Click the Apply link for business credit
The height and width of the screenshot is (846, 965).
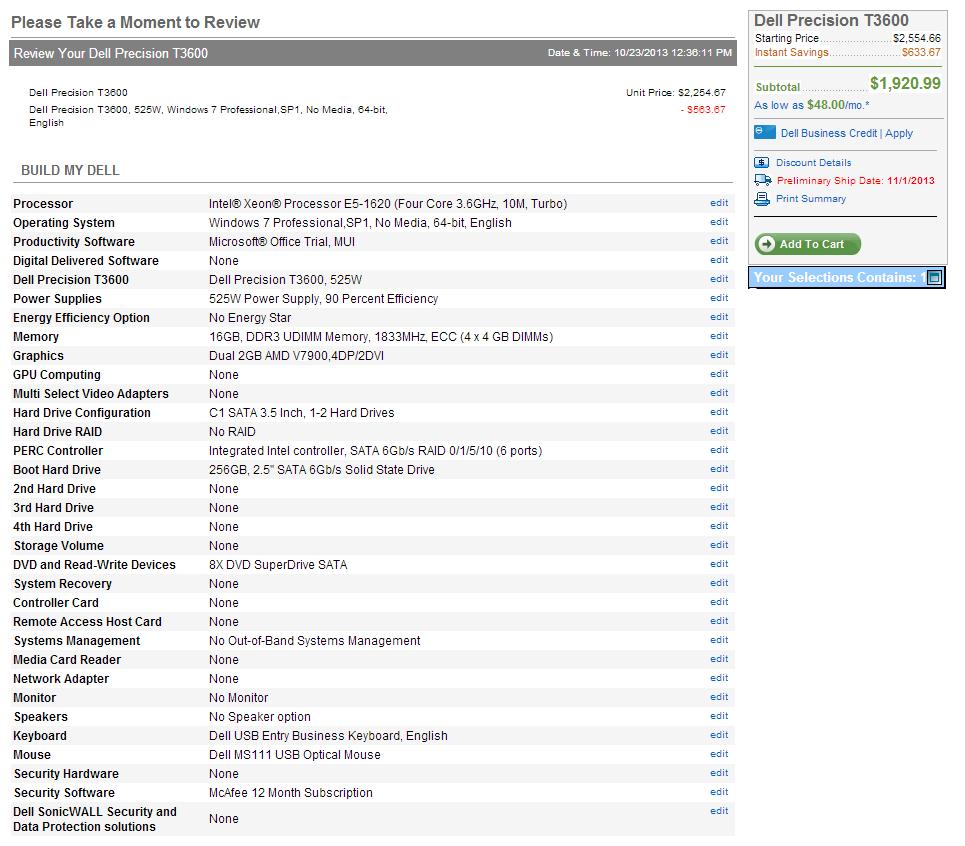(x=899, y=133)
